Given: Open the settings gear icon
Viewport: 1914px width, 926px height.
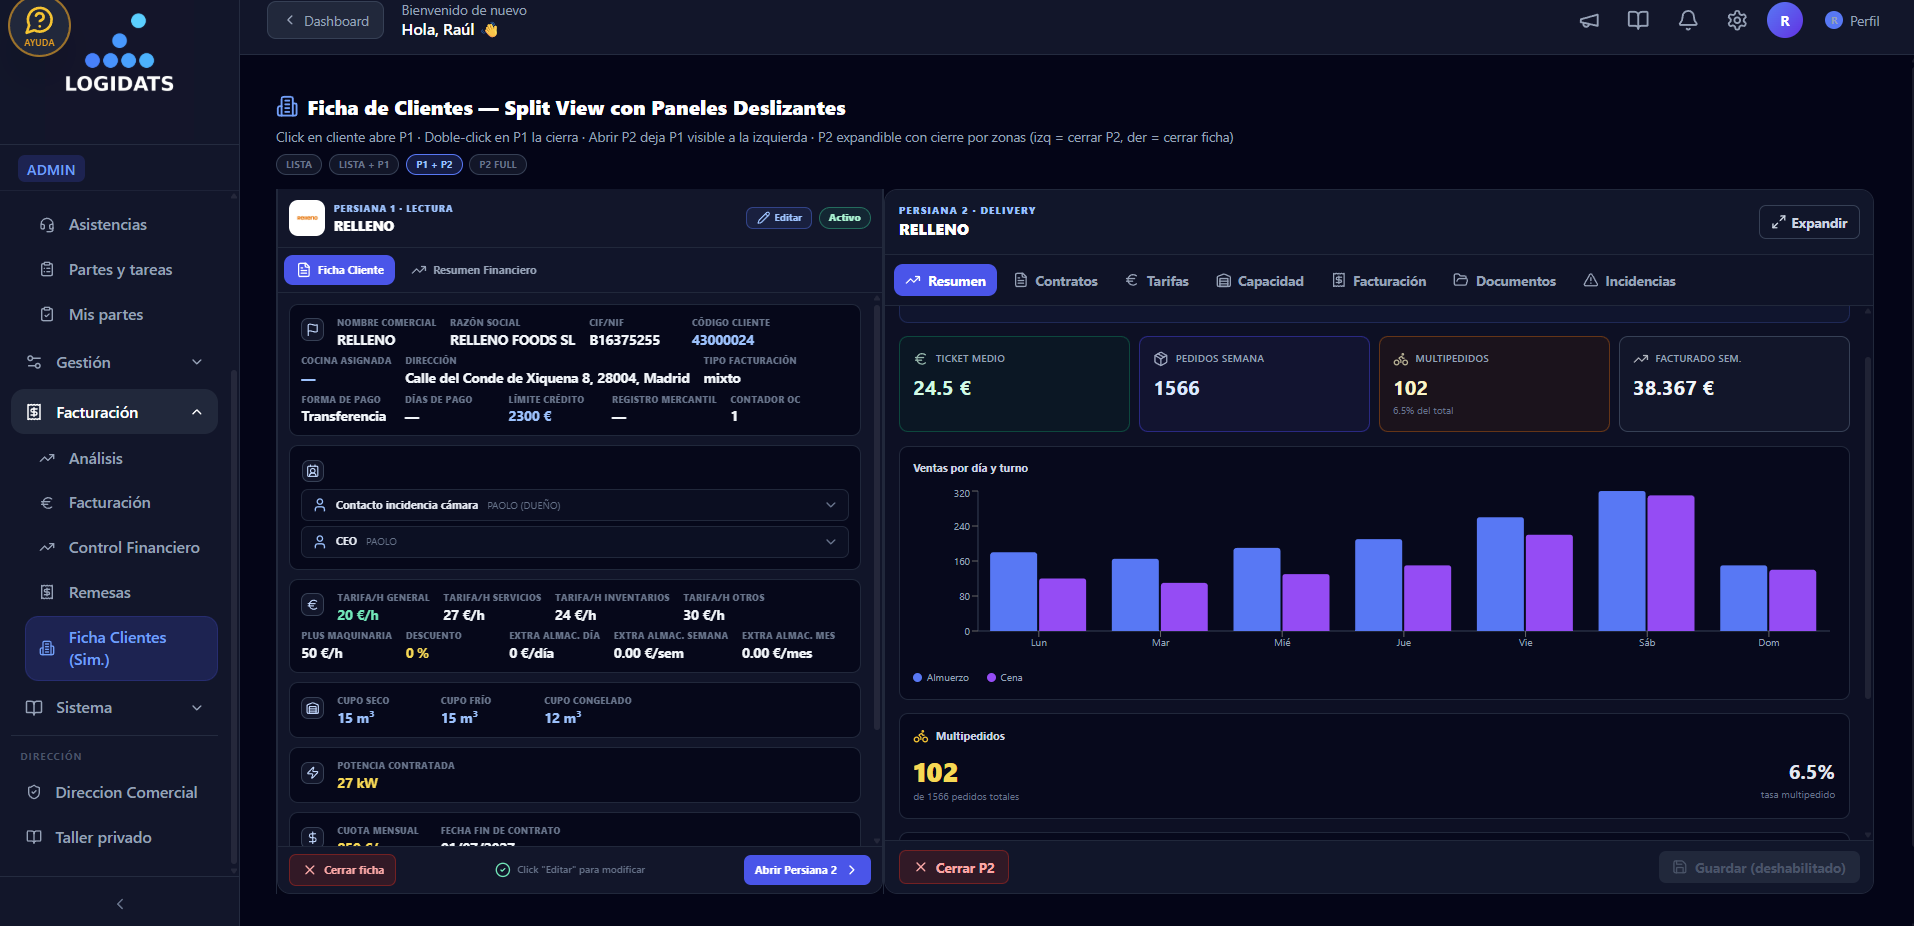Looking at the screenshot, I should [1737, 20].
